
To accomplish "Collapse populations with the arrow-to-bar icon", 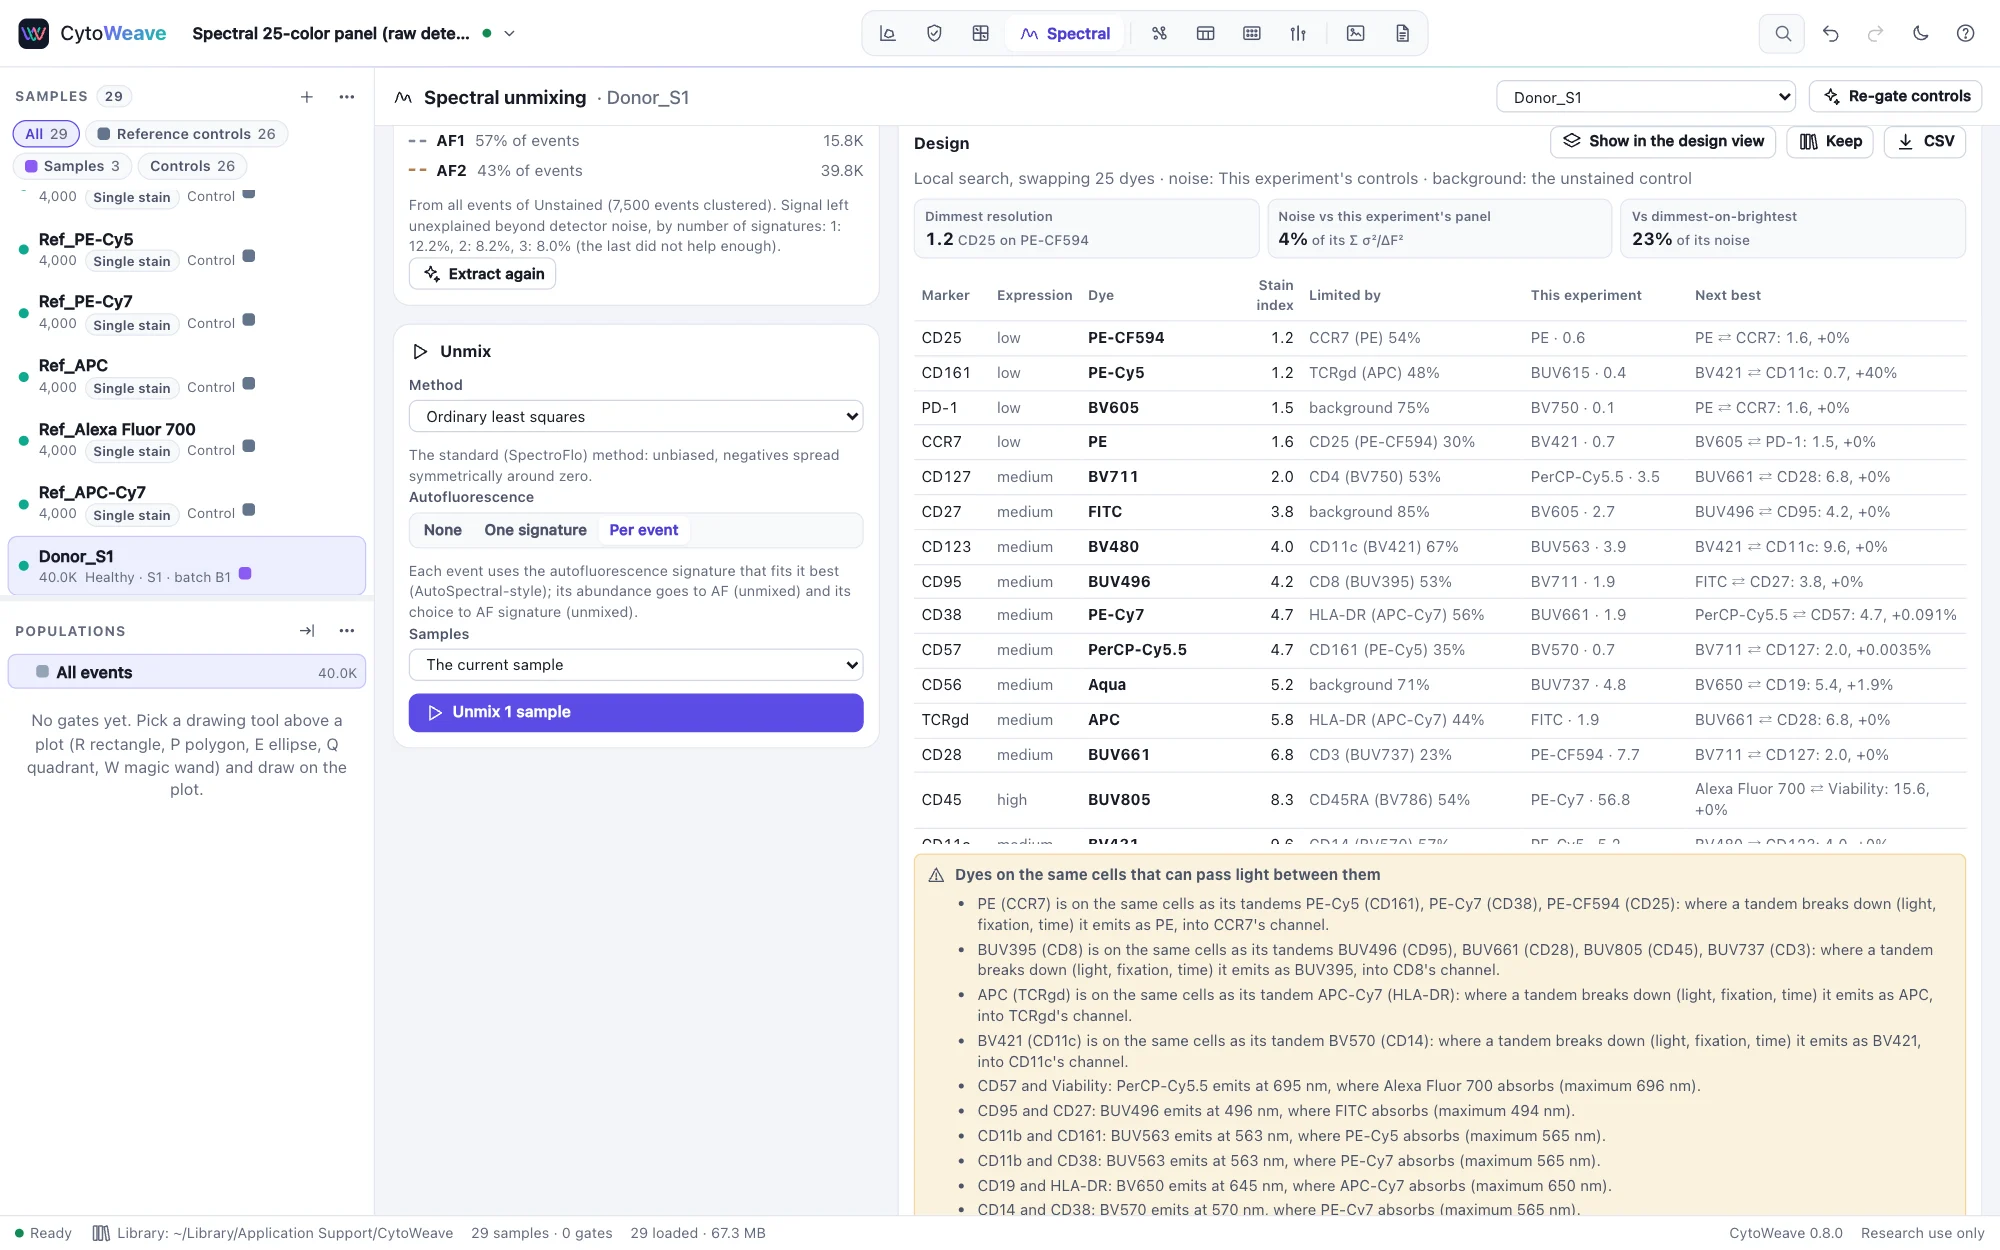I will 307,631.
